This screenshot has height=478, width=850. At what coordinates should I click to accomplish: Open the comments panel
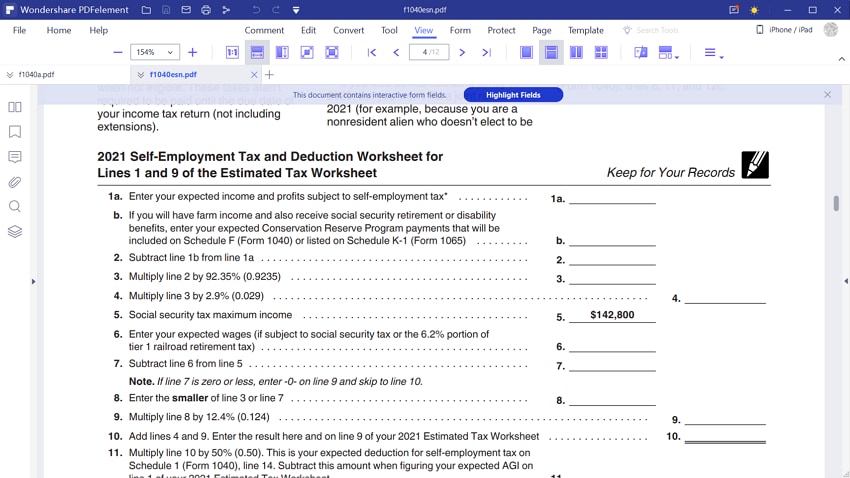point(15,157)
